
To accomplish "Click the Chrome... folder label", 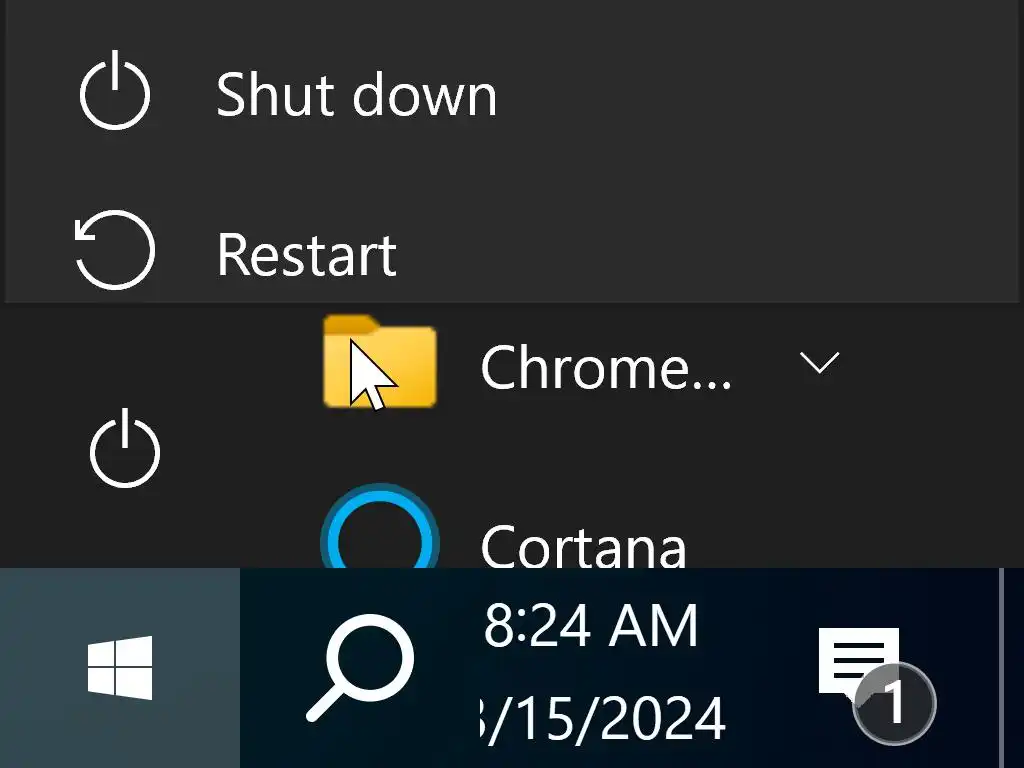I will coord(605,368).
